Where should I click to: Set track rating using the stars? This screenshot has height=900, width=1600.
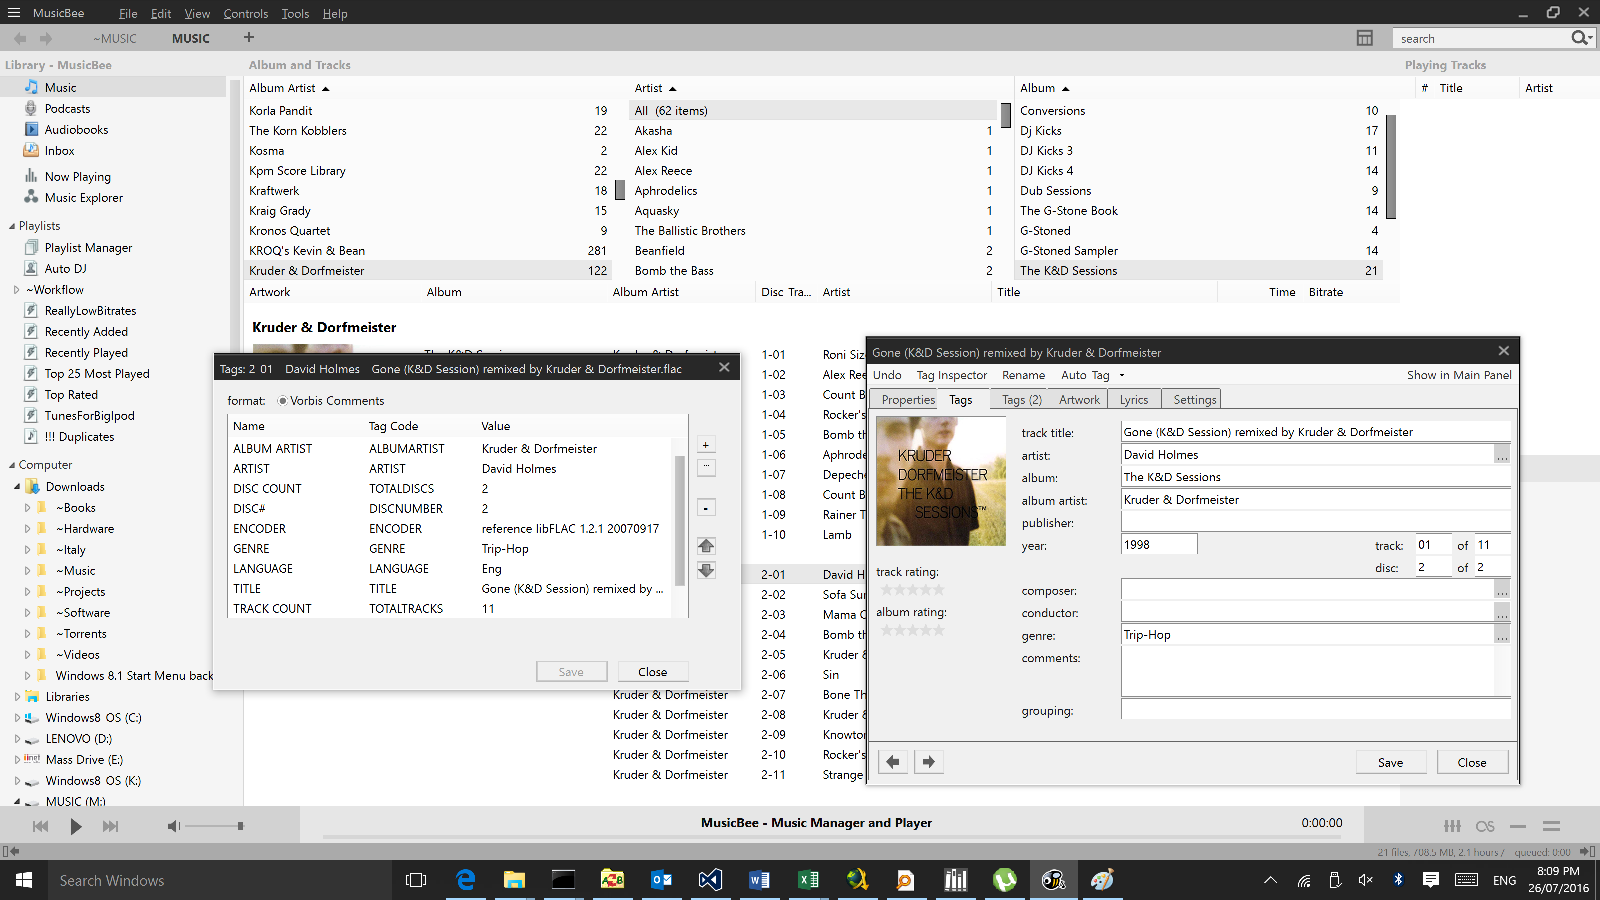click(x=911, y=590)
